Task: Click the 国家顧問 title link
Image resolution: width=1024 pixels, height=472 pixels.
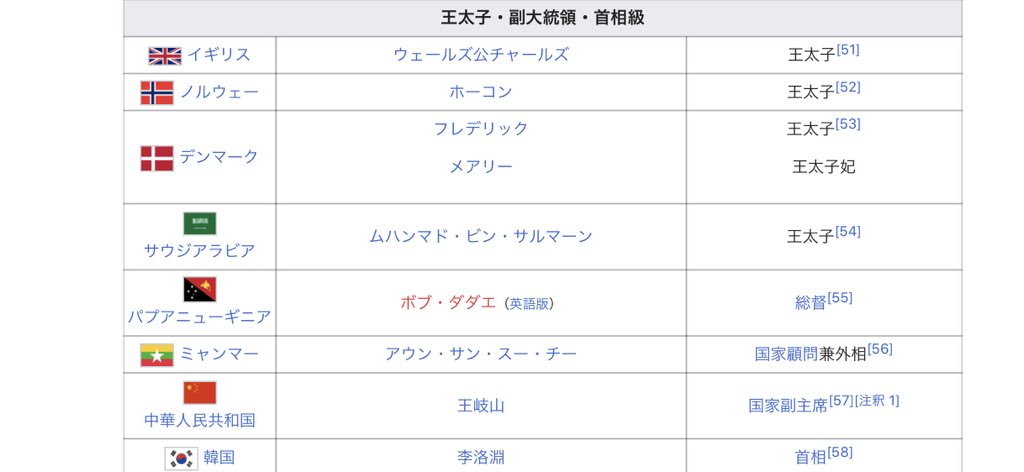Action: coord(786,355)
